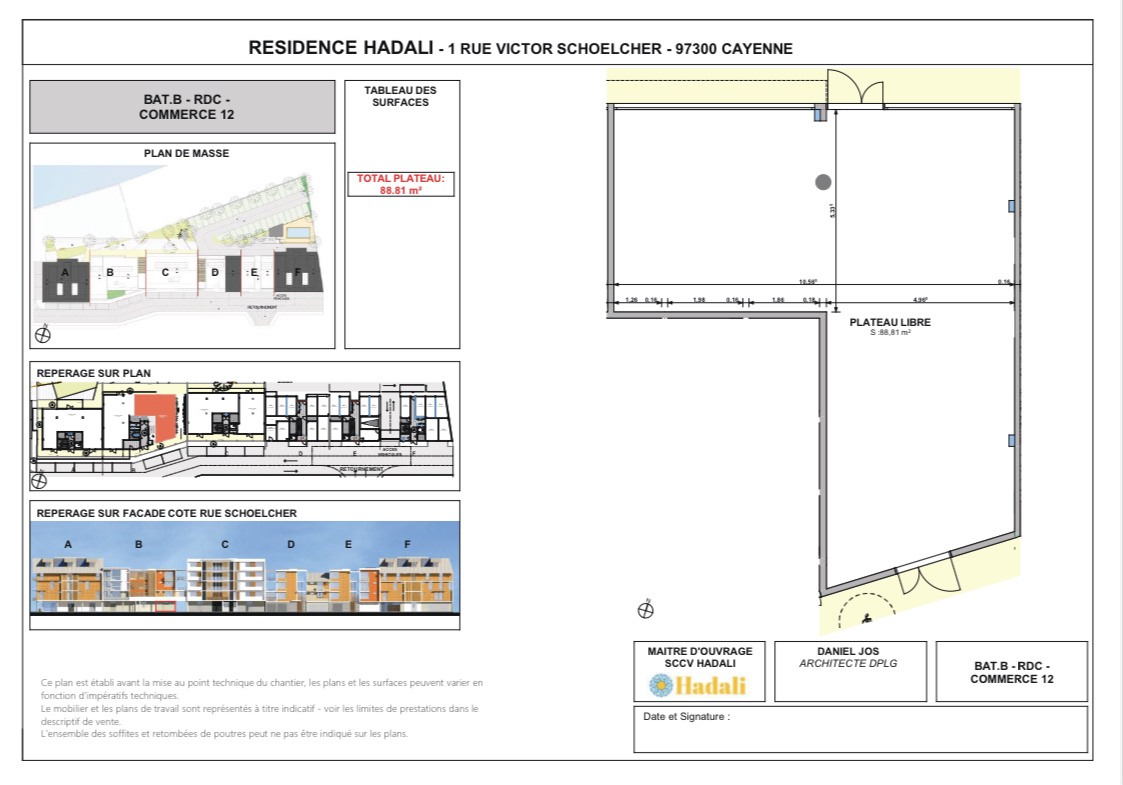
Task: Click building letter E in the Plan de Masse
Action: pos(254,272)
